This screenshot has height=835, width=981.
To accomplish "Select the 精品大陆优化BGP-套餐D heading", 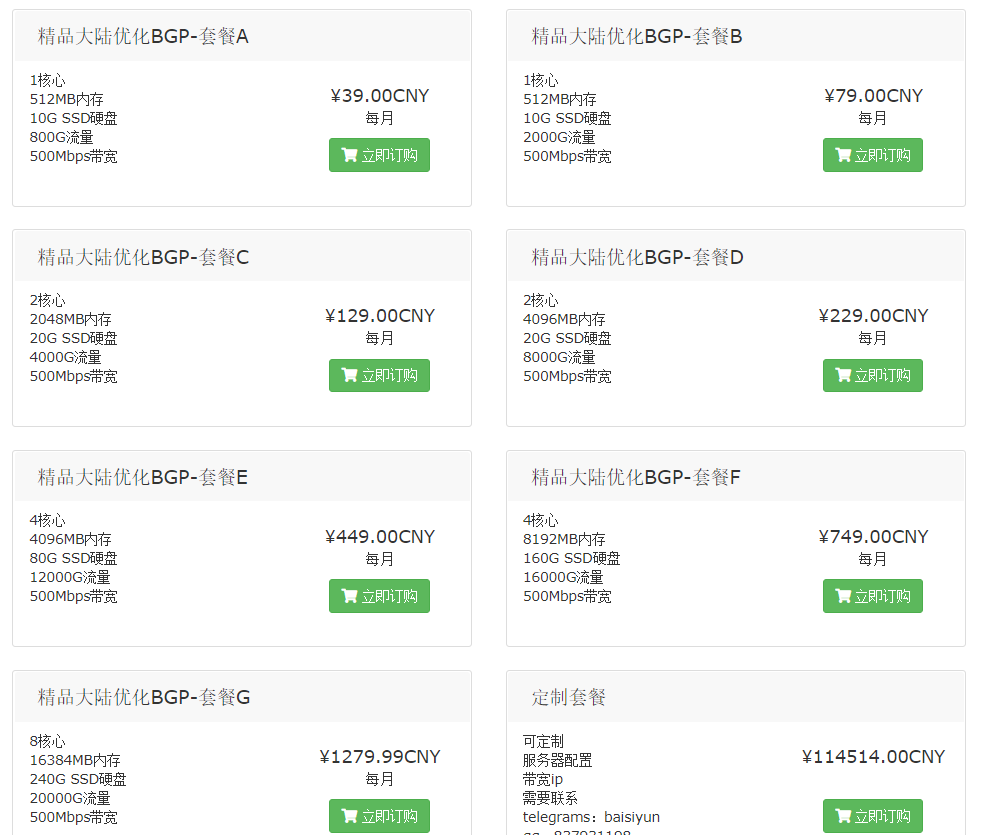I will pos(637,257).
